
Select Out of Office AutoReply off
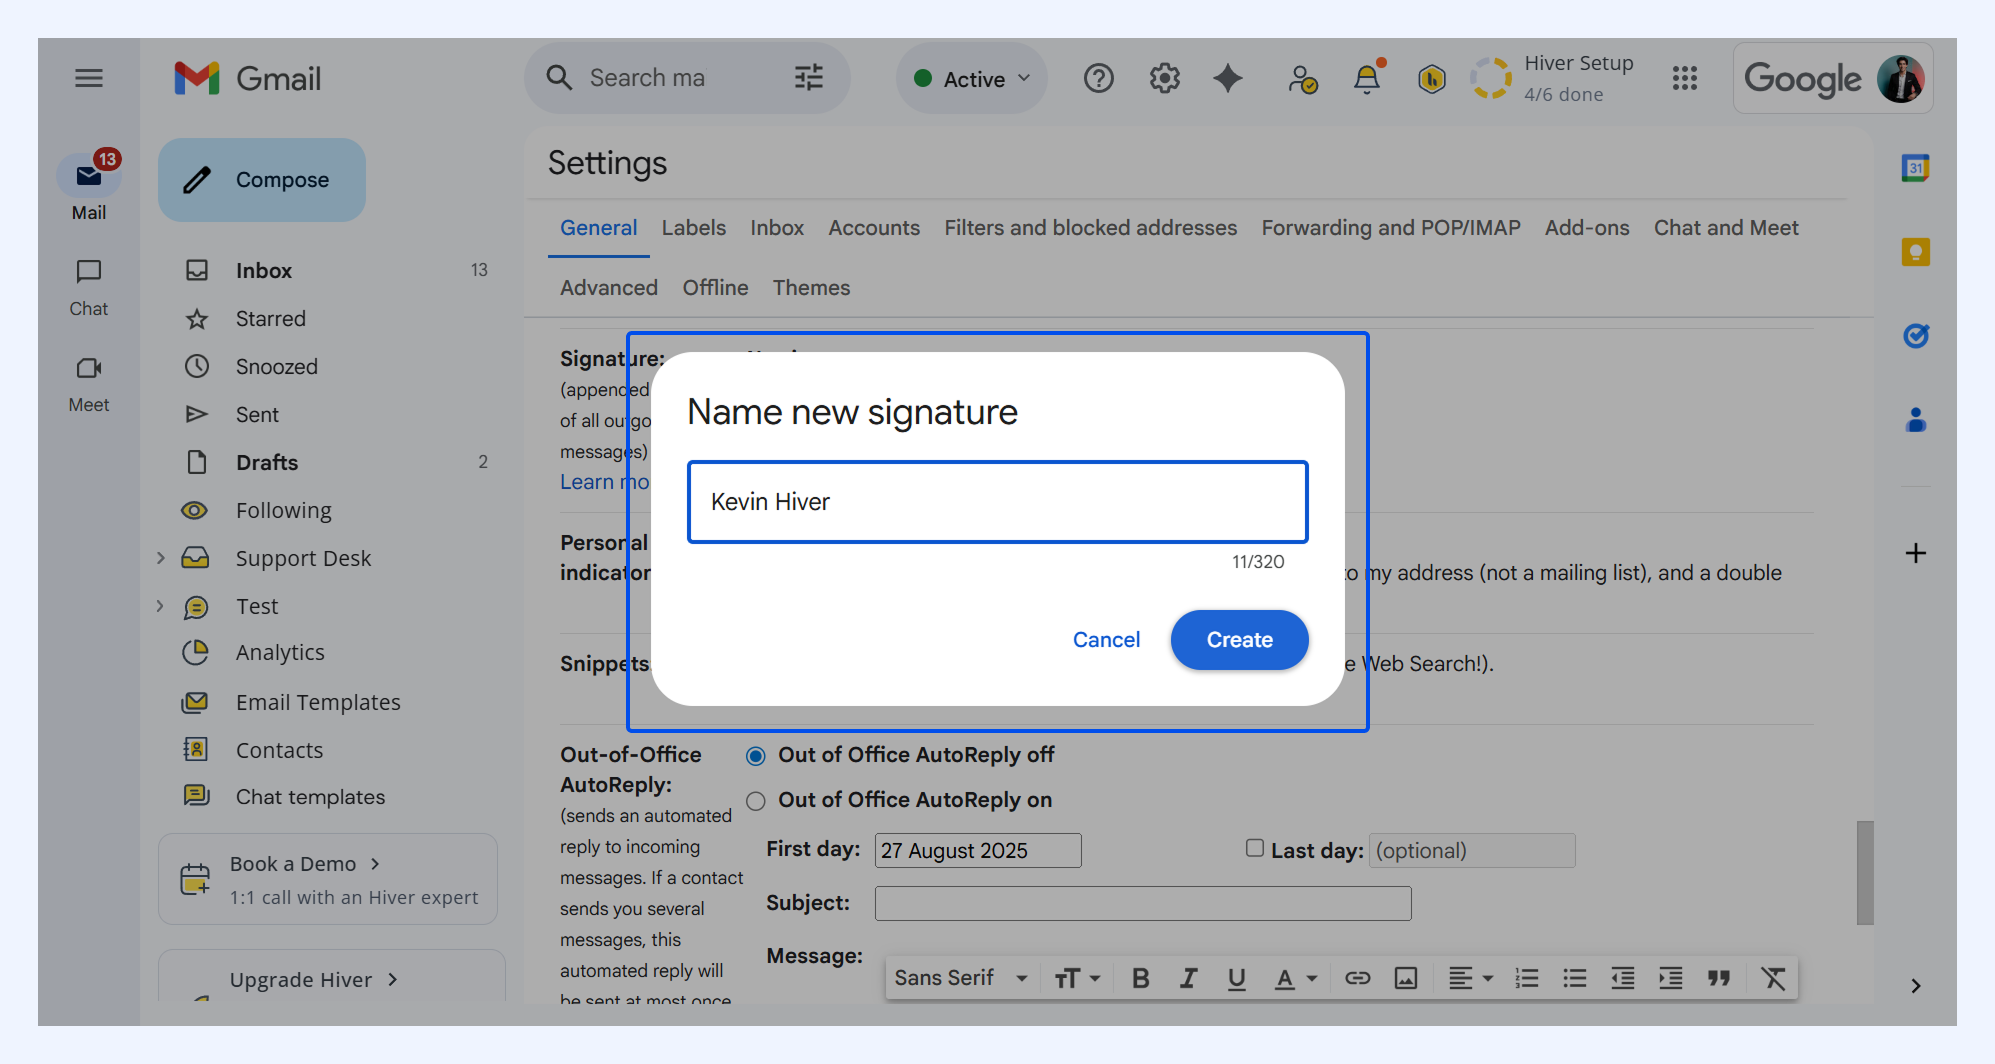pyautogui.click(x=756, y=756)
